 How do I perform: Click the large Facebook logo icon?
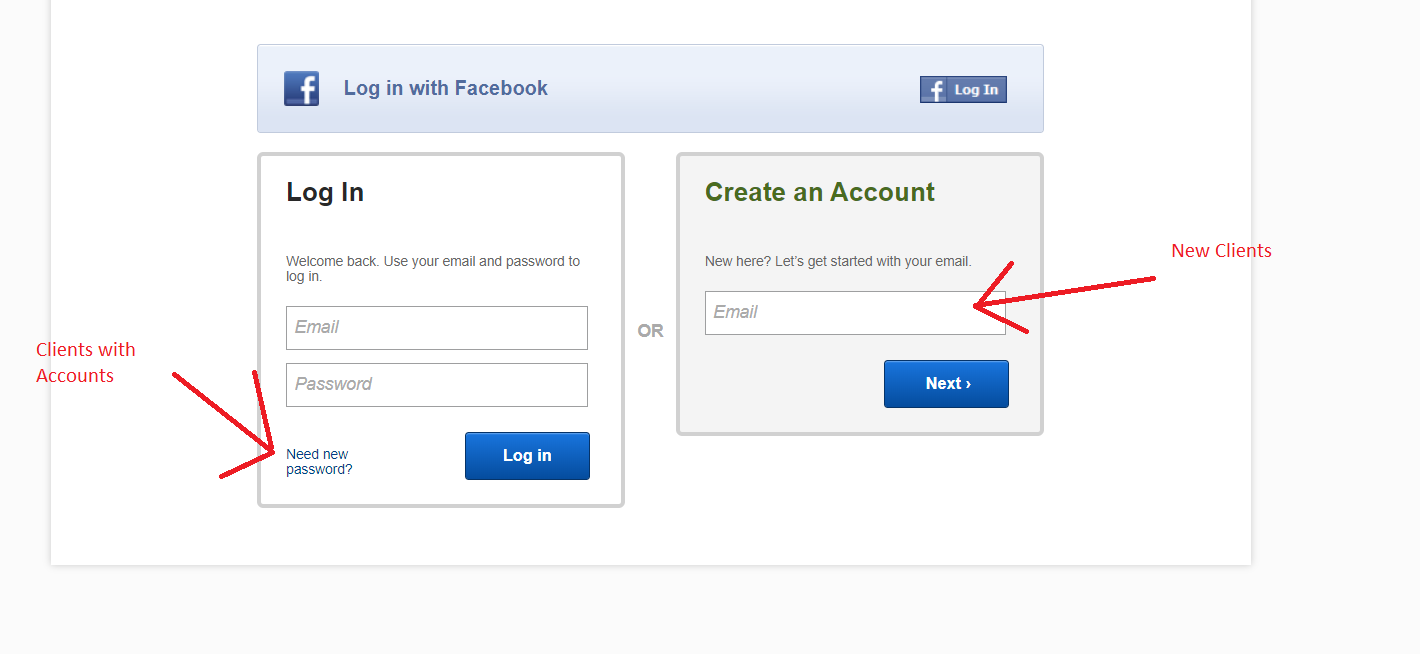(301, 88)
